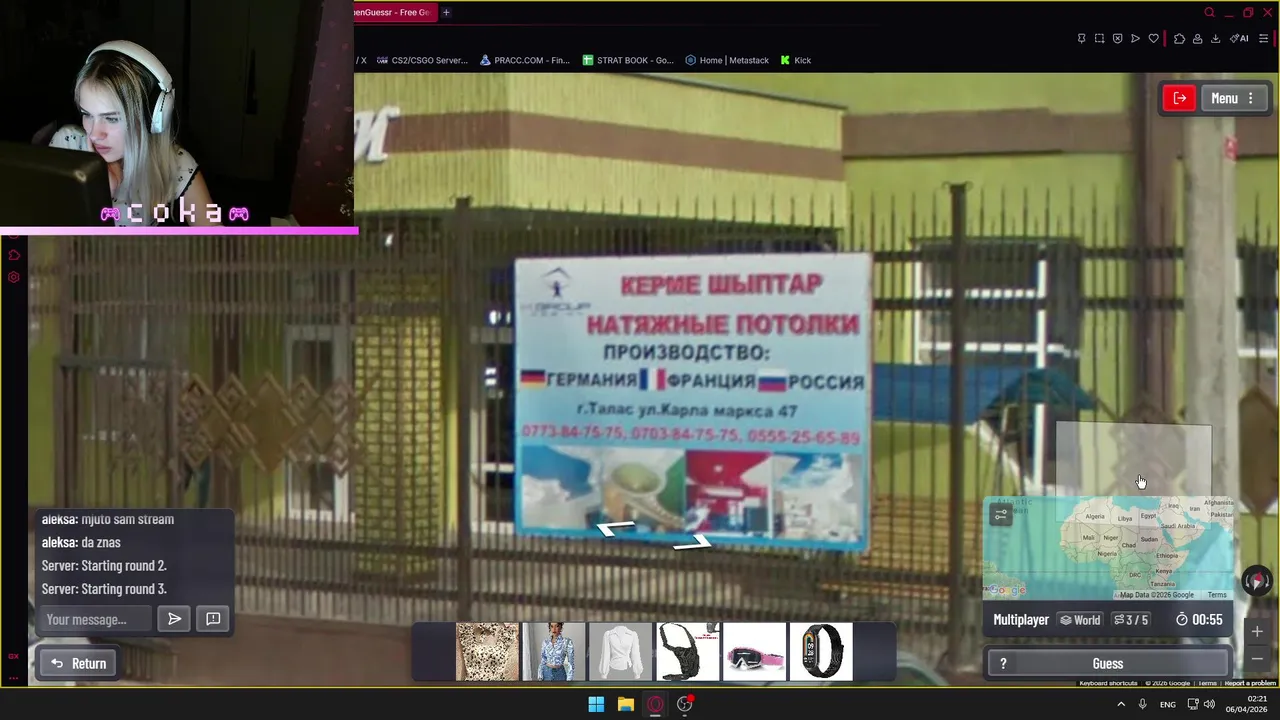Click on Egypt in the mini-map
The height and width of the screenshot is (720, 1280).
click(x=1147, y=516)
